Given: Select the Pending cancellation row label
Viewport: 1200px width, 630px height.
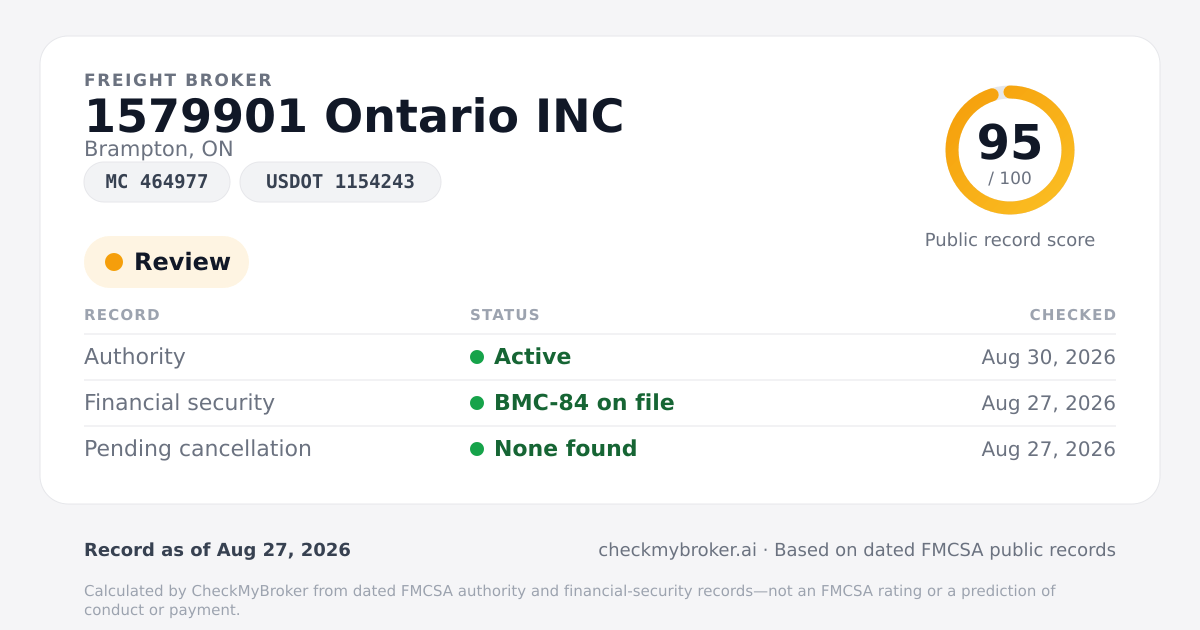Looking at the screenshot, I should (x=198, y=449).
